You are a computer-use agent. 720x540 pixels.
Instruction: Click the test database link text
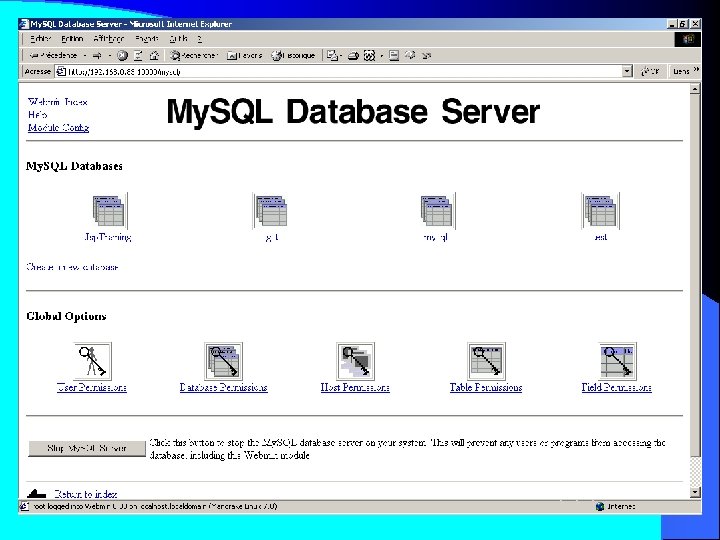[600, 237]
